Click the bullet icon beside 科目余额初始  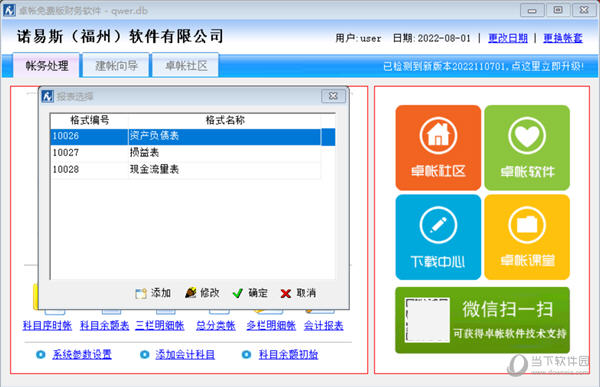pyautogui.click(x=246, y=354)
